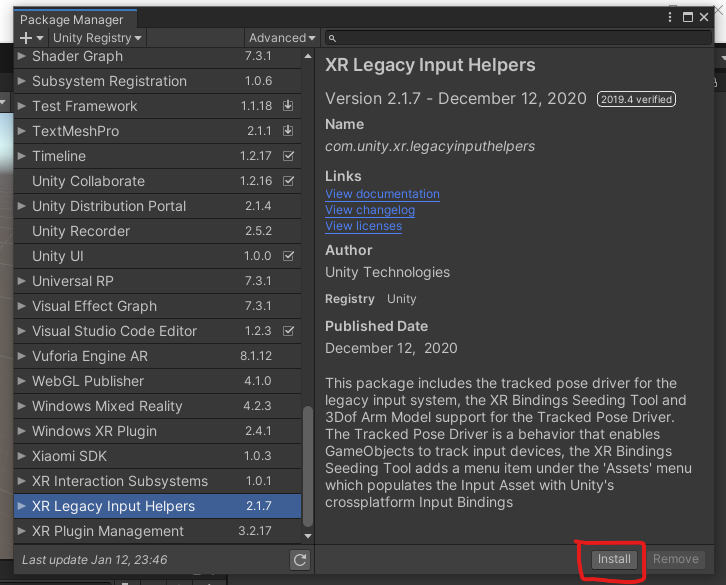The image size is (726, 585).
Task: Click the package list scroll-down arrow
Action: 307,536
